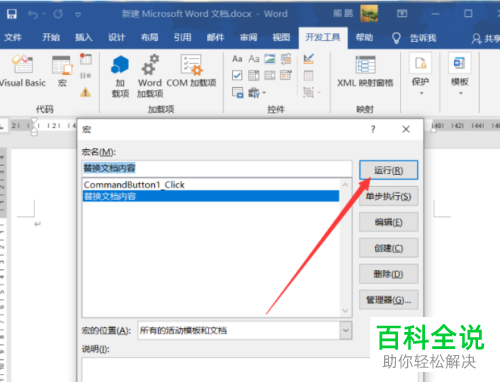This screenshot has height=382, width=500.
Task: Click the 共享 share button
Action: [x=486, y=39]
